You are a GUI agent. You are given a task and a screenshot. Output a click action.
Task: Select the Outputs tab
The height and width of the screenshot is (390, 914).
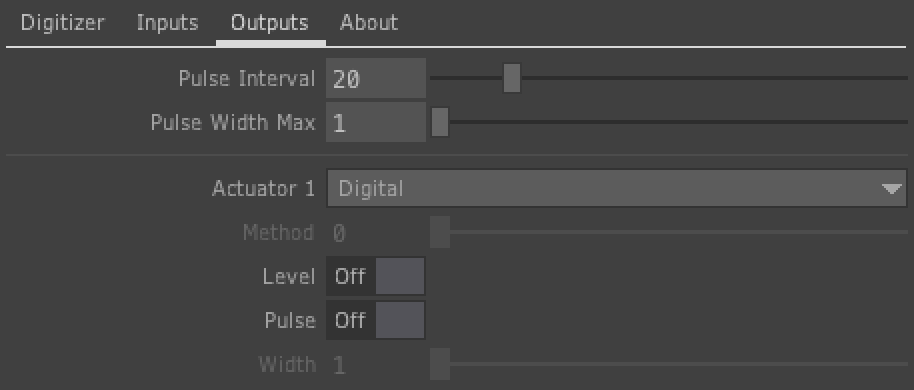[x=269, y=23]
